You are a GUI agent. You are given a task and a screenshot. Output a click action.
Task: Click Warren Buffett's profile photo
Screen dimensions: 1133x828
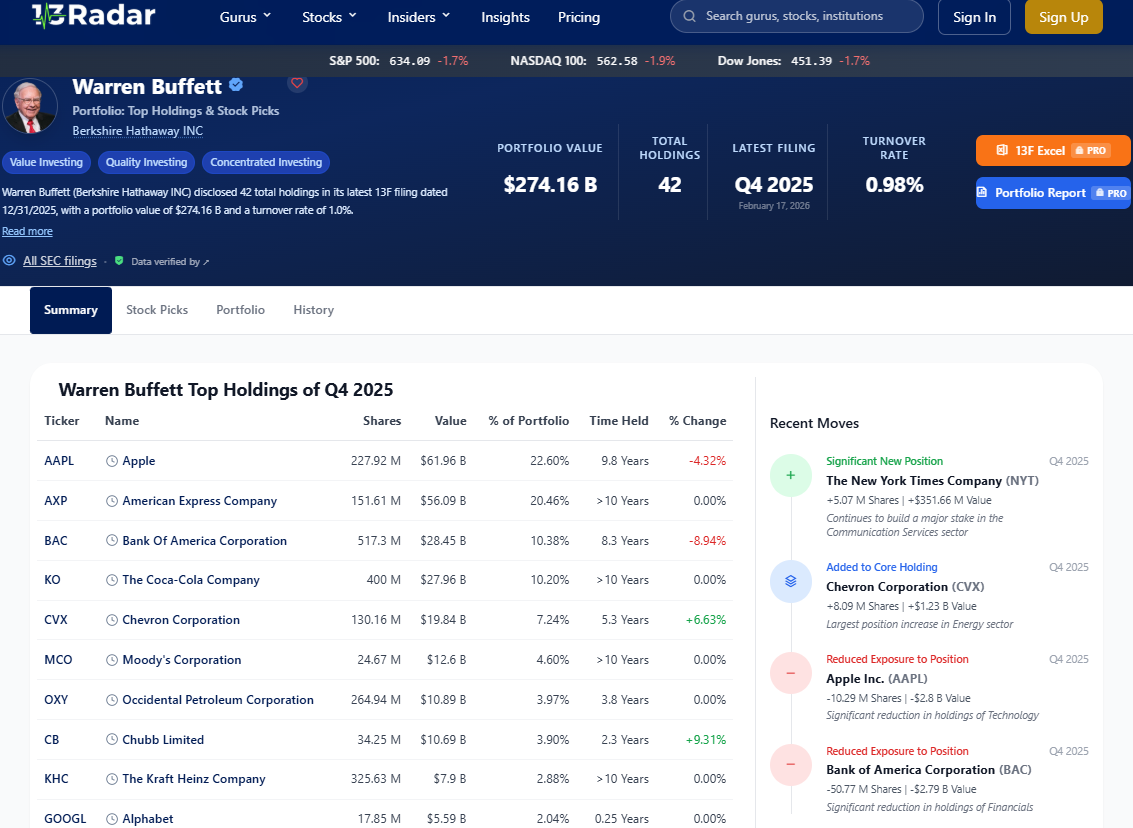[30, 106]
